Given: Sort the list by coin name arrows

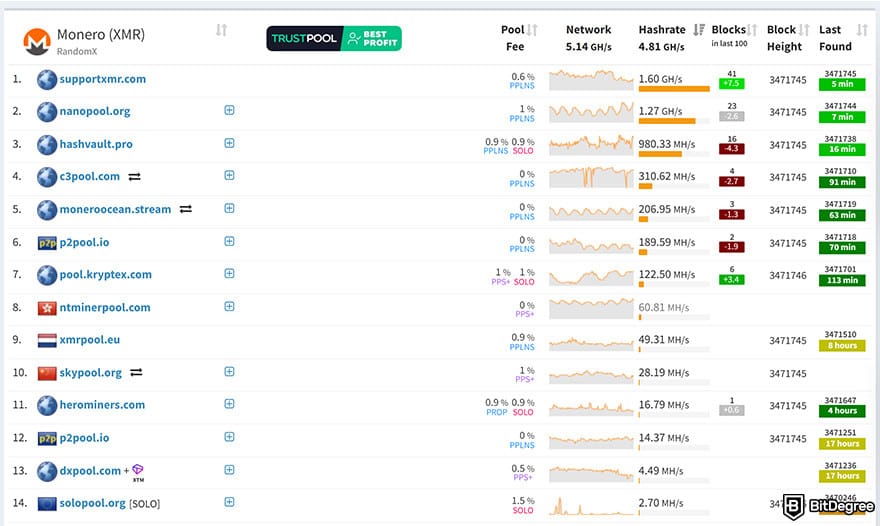Looking at the screenshot, I should tap(222, 30).
